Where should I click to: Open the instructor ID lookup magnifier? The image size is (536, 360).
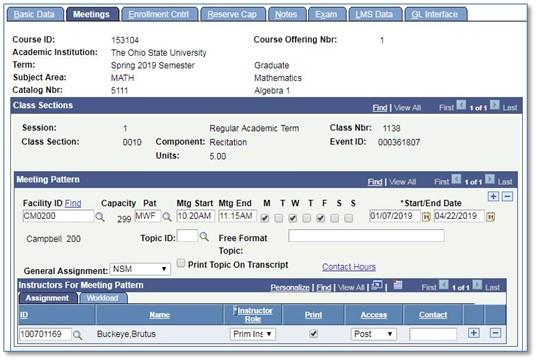(78, 335)
